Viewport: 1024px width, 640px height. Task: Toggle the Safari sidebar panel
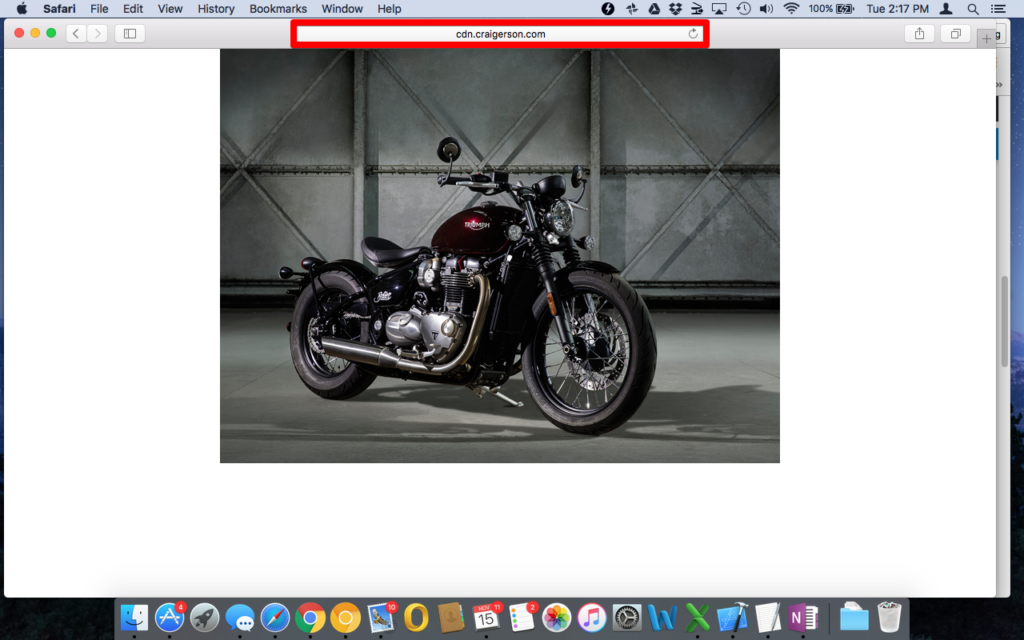130,34
